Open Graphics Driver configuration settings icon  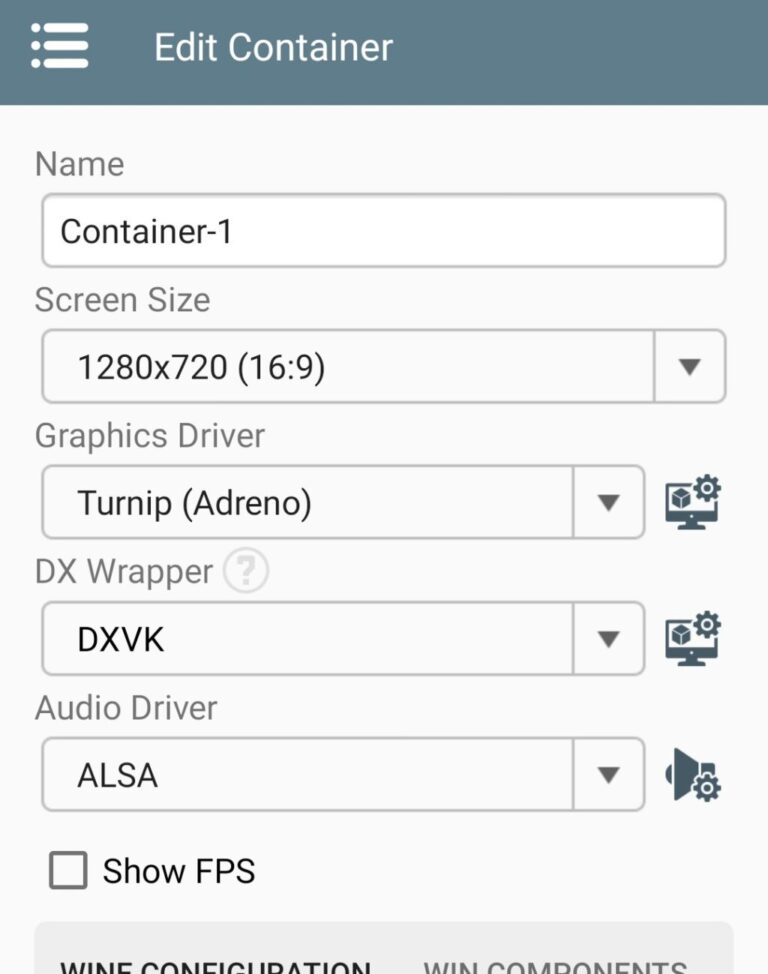pyautogui.click(x=692, y=503)
